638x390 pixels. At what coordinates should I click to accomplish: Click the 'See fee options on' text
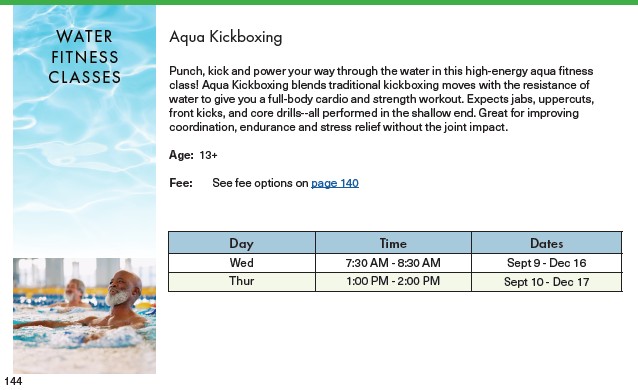pos(260,183)
